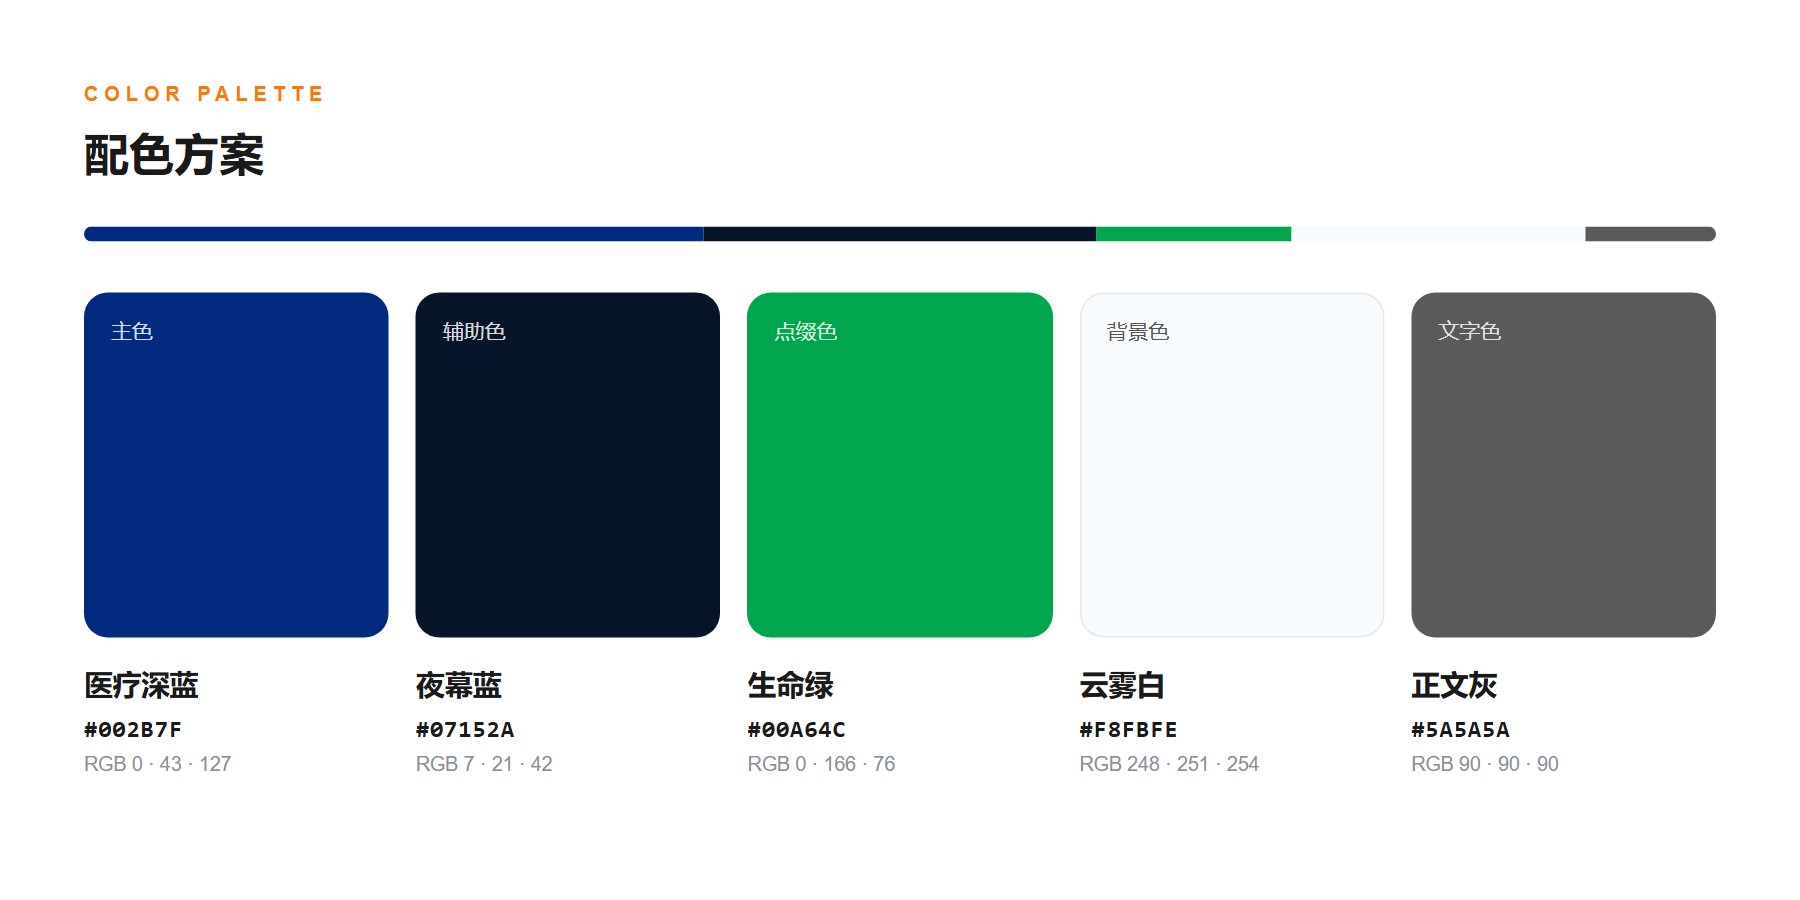Image resolution: width=1800 pixels, height=900 pixels.
Task: Click the RGB 0 · 166 · 76 value
Action: click(822, 764)
